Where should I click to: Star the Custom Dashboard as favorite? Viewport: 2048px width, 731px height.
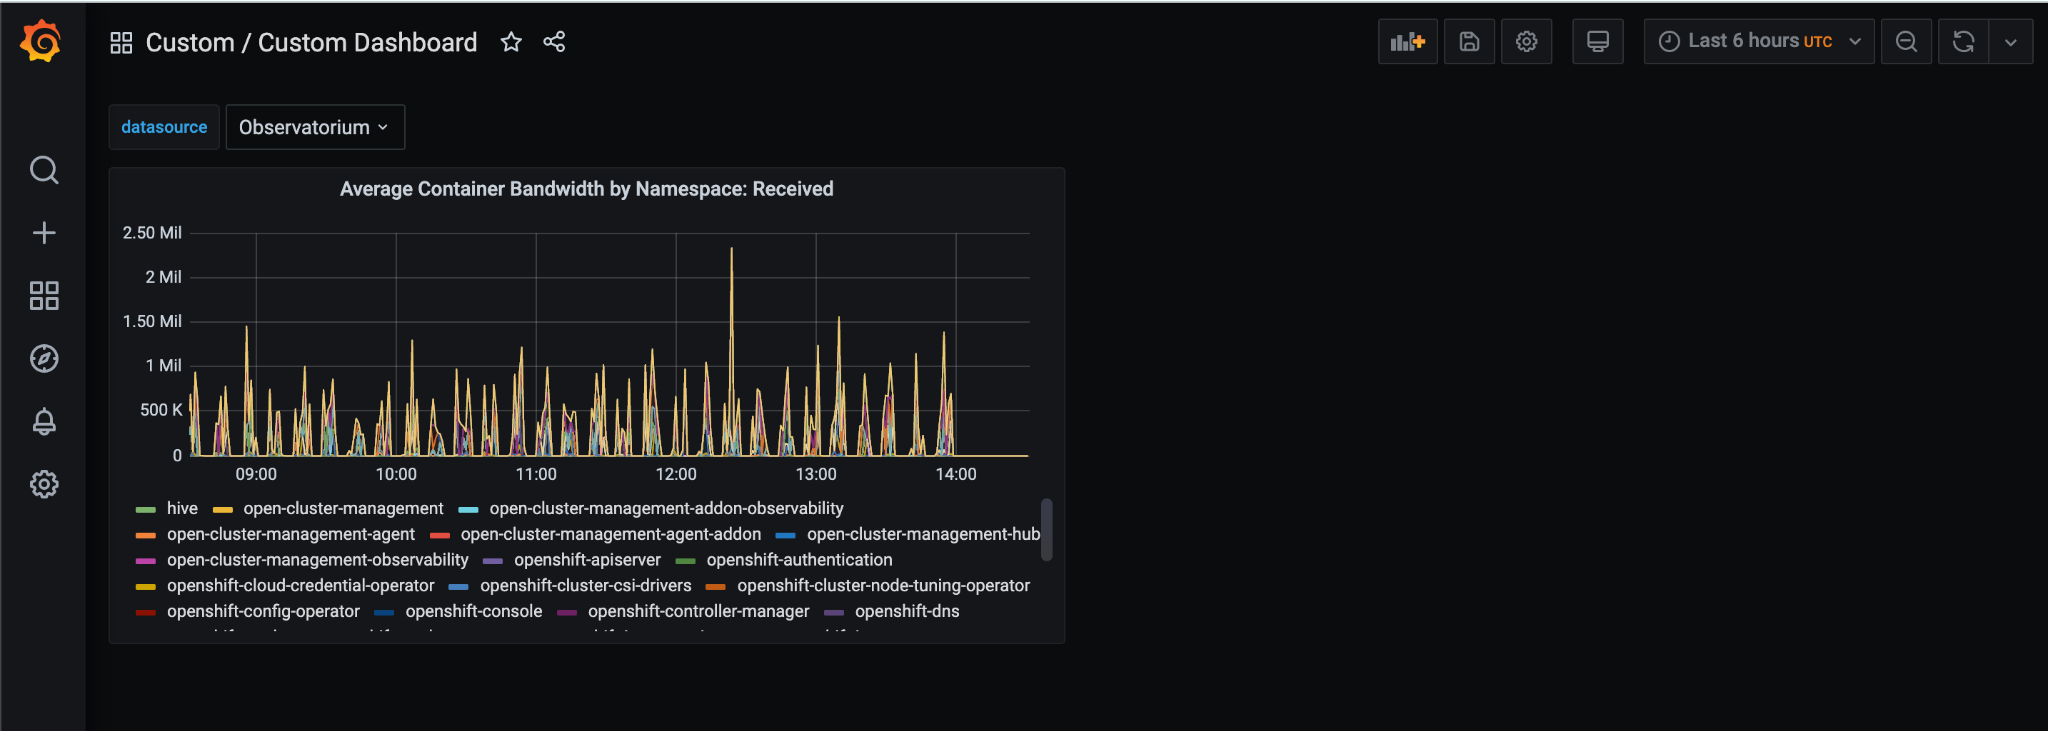coord(511,42)
